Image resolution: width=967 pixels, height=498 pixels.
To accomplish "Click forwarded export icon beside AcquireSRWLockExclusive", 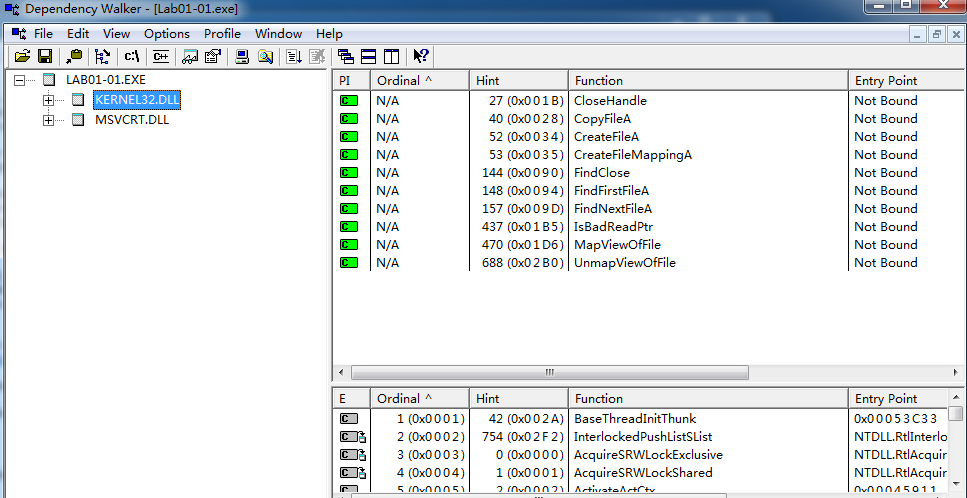I will click(353, 455).
